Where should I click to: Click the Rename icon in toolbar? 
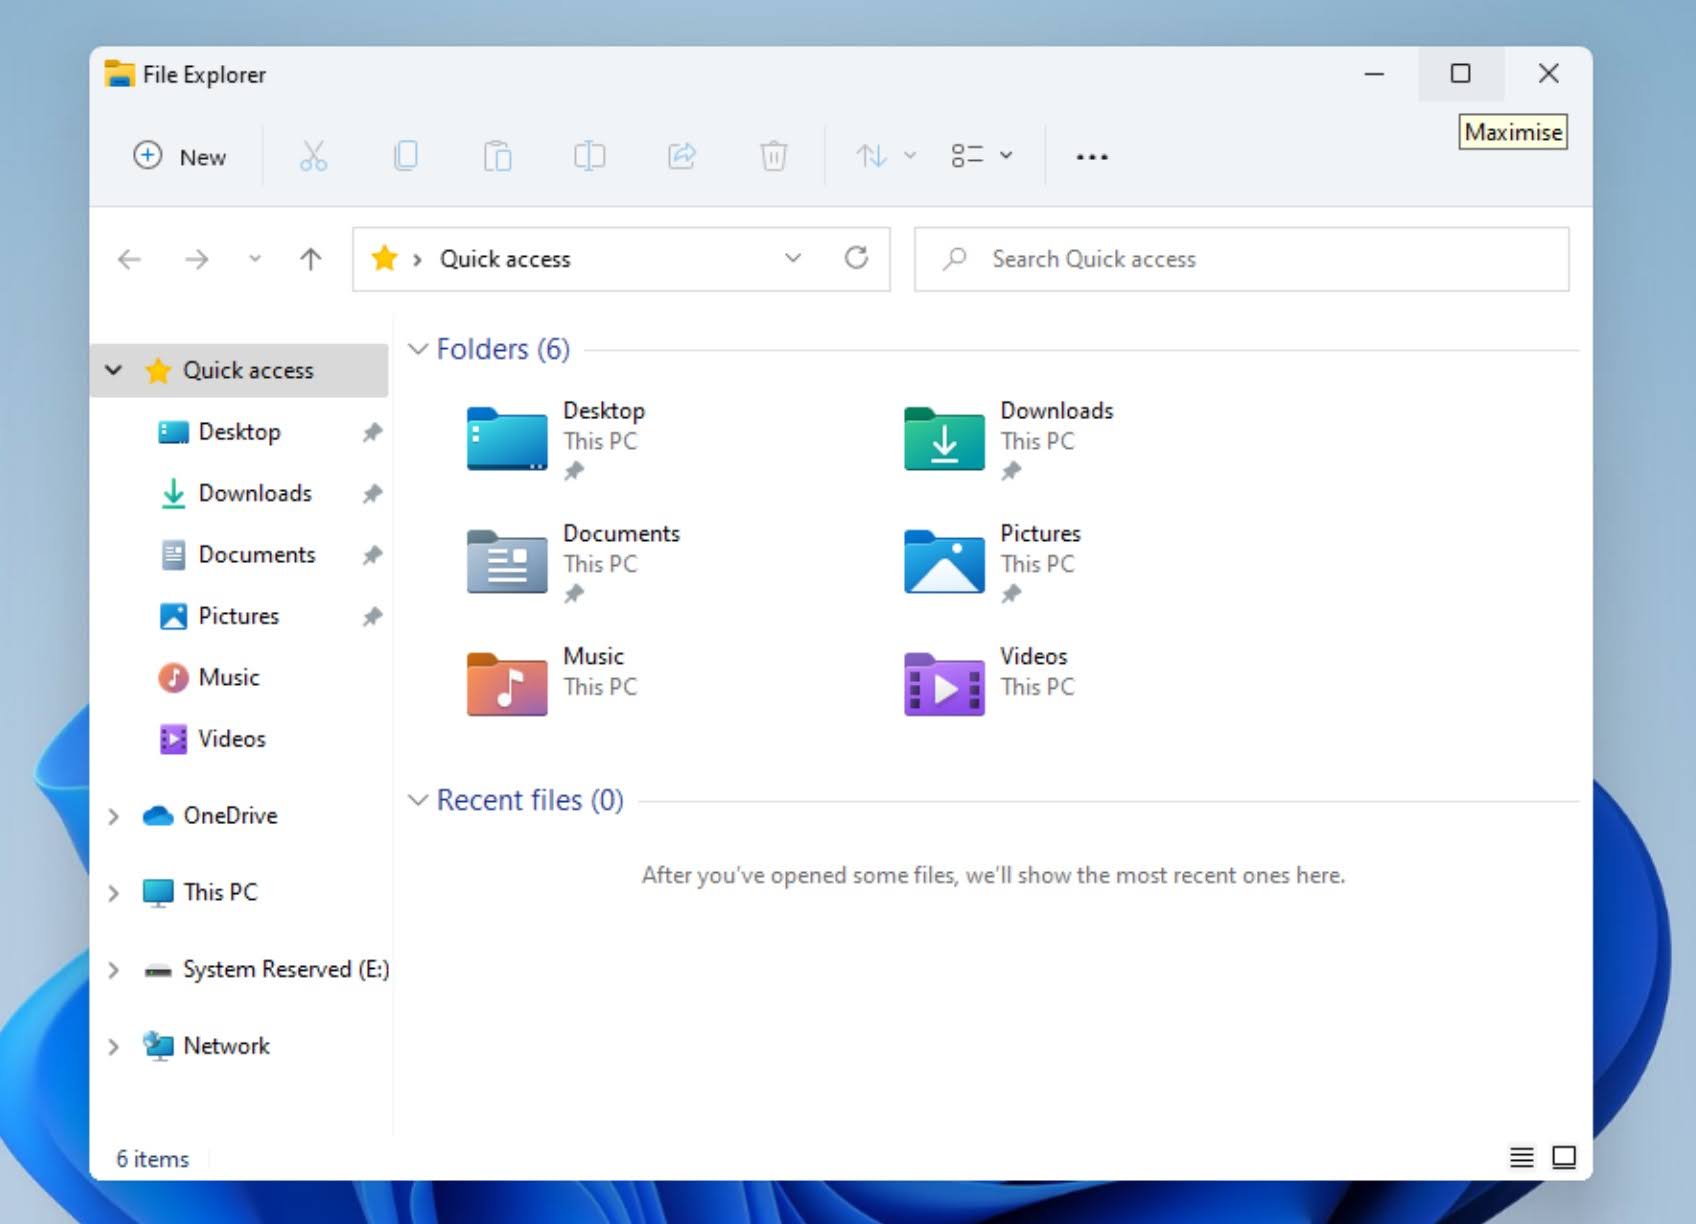click(x=589, y=156)
